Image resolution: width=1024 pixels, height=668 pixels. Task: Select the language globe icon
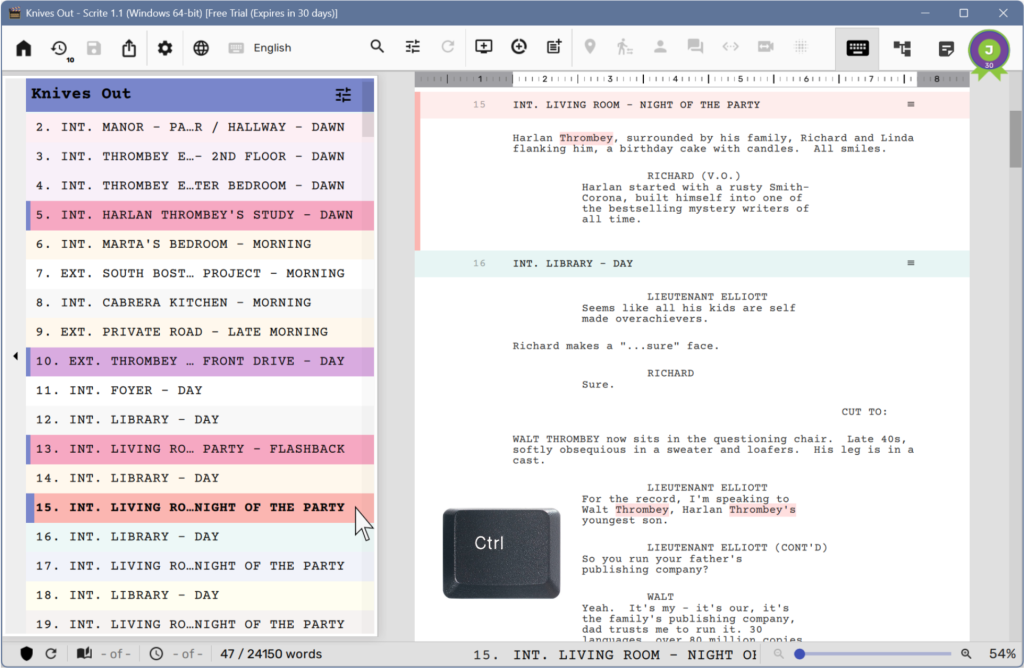pyautogui.click(x=200, y=47)
